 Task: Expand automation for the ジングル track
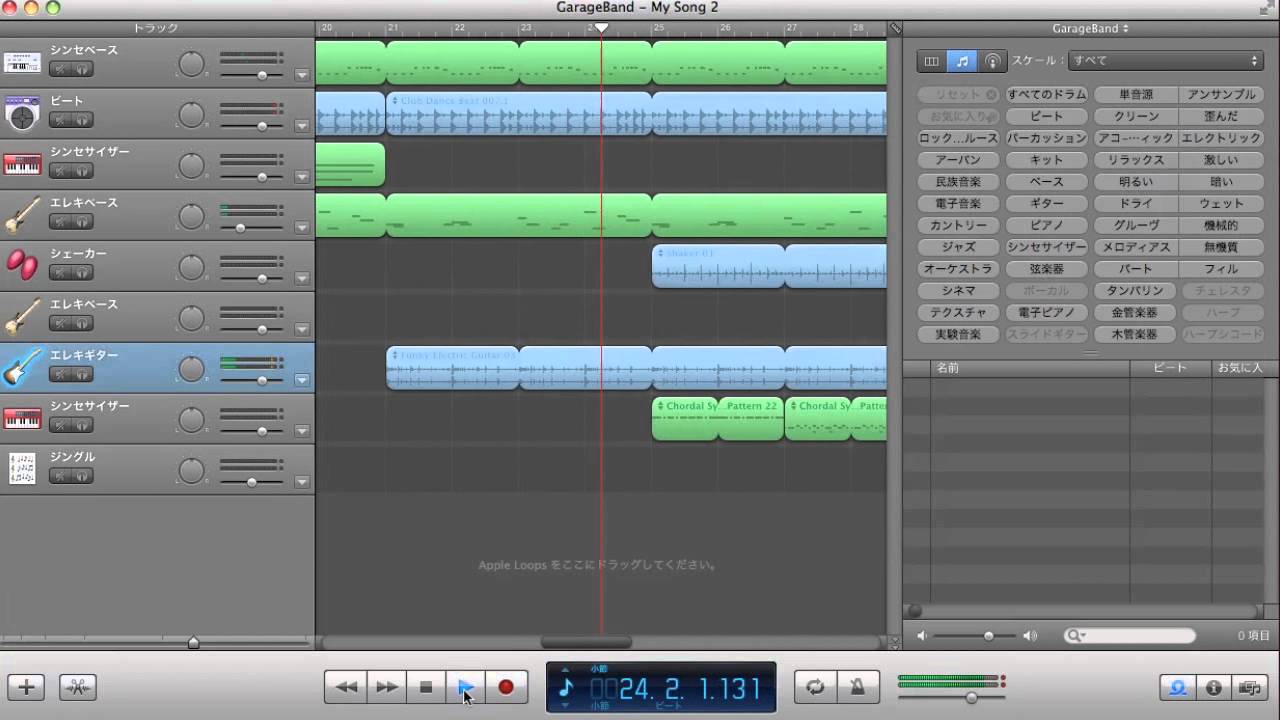point(302,482)
